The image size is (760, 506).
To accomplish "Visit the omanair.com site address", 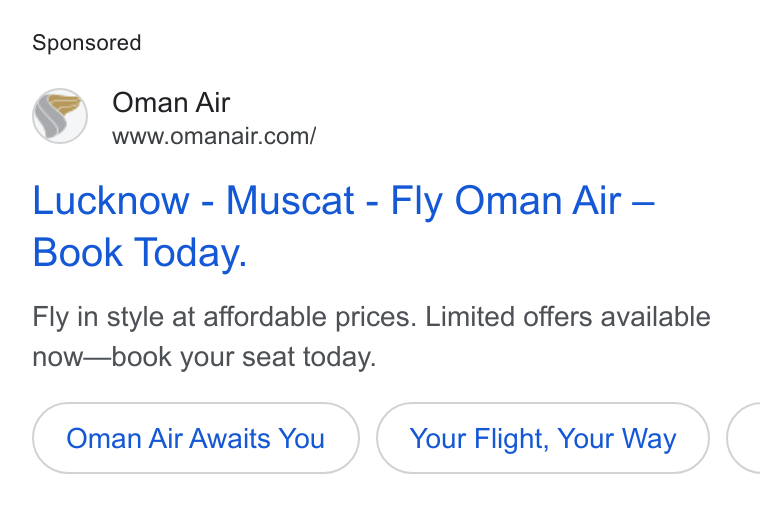I will [x=214, y=136].
